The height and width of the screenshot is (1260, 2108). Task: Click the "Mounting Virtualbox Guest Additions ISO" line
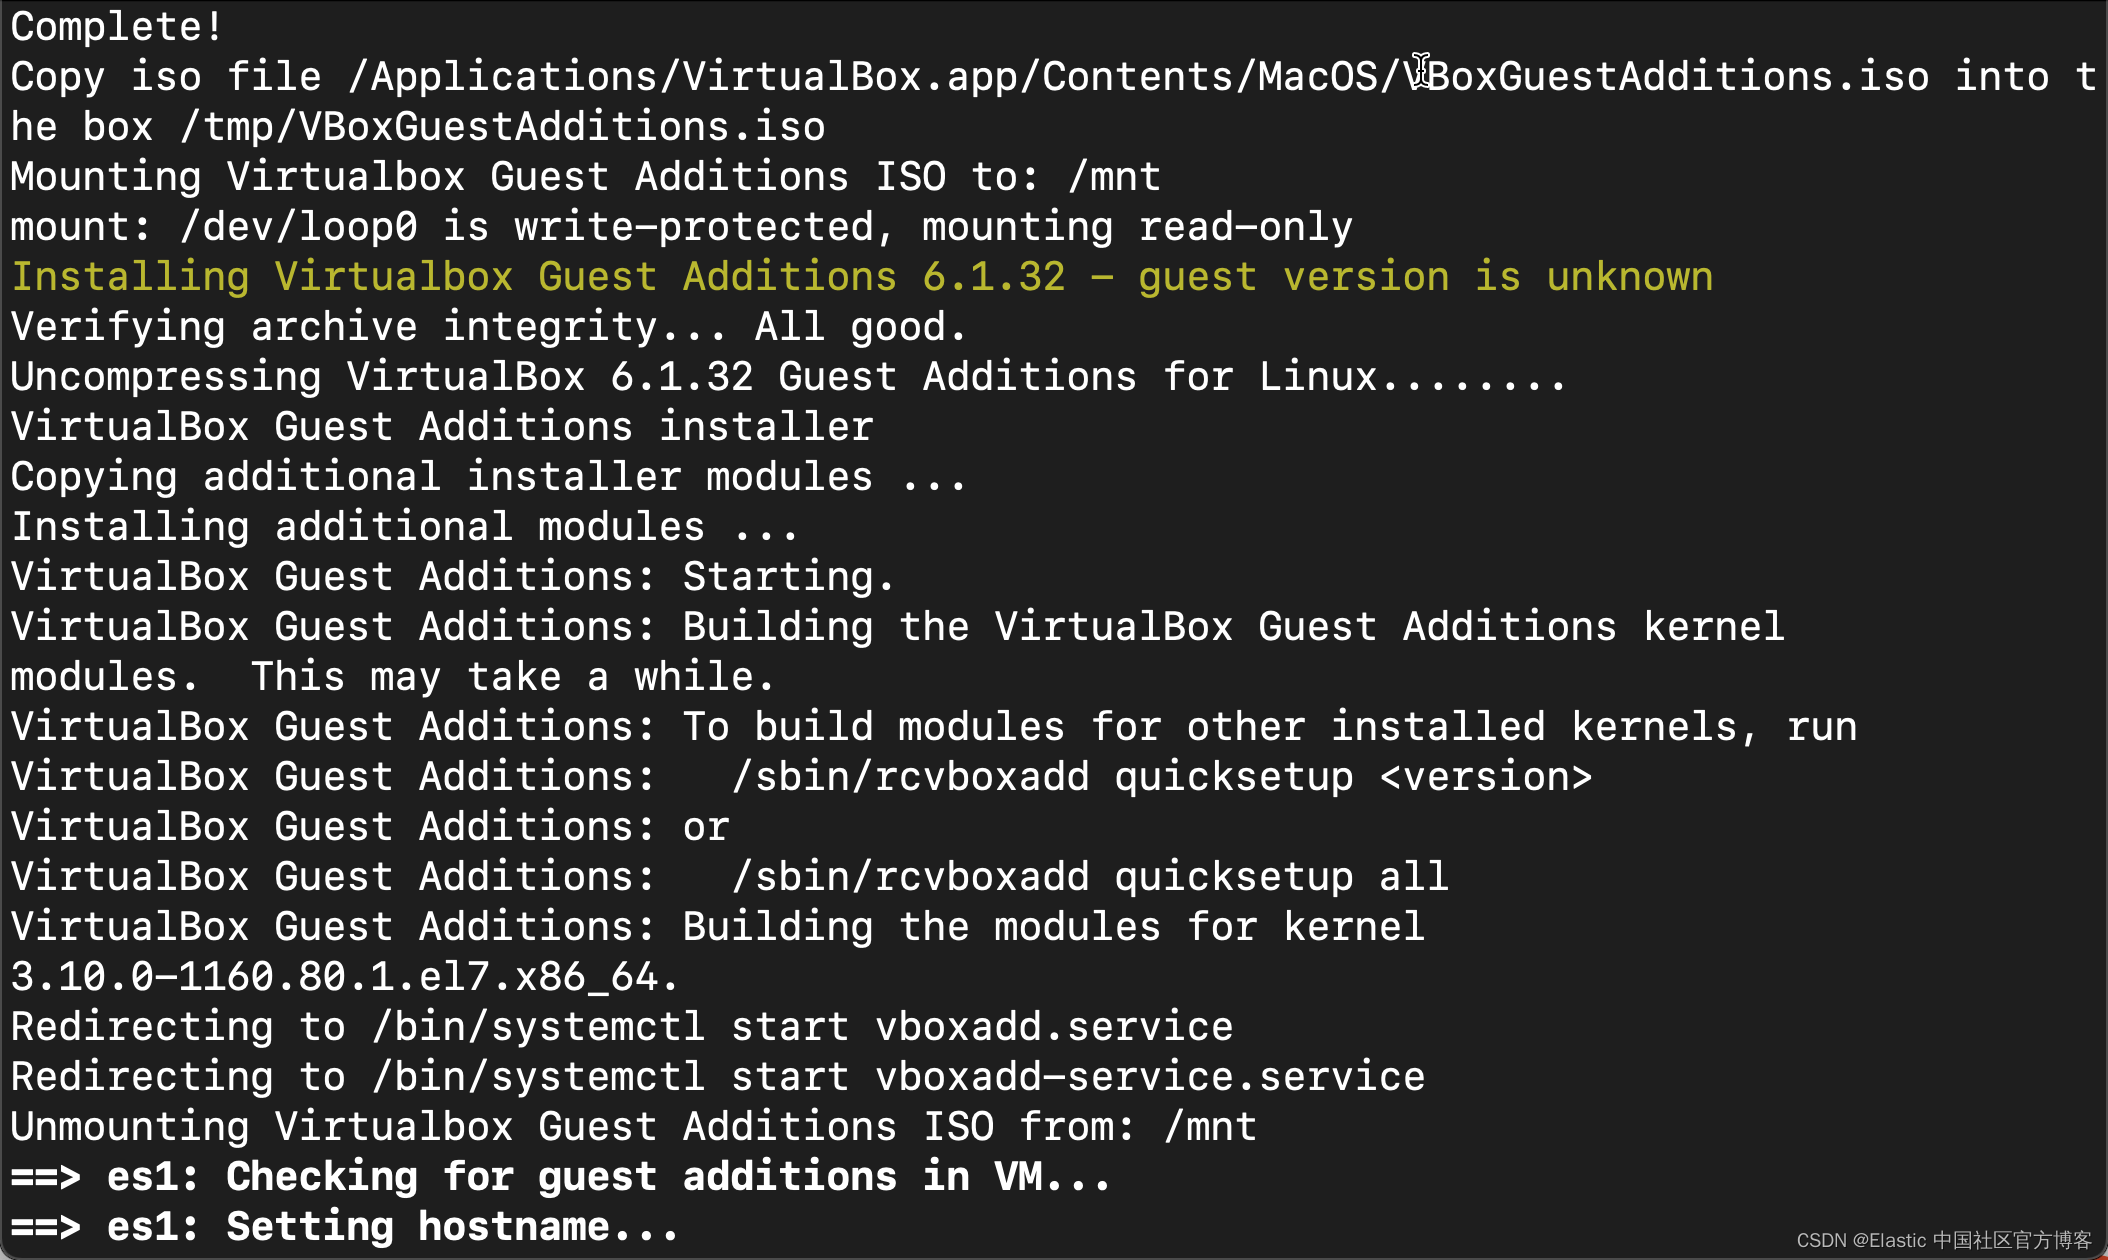click(585, 177)
